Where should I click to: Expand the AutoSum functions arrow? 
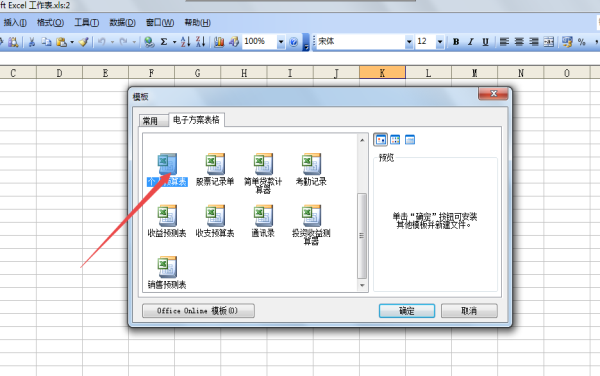[x=174, y=42]
